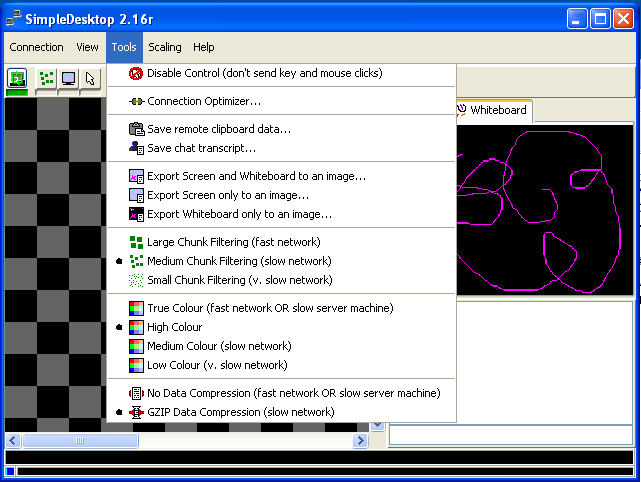
Task: Click the blue square status indicator
Action: point(10,471)
